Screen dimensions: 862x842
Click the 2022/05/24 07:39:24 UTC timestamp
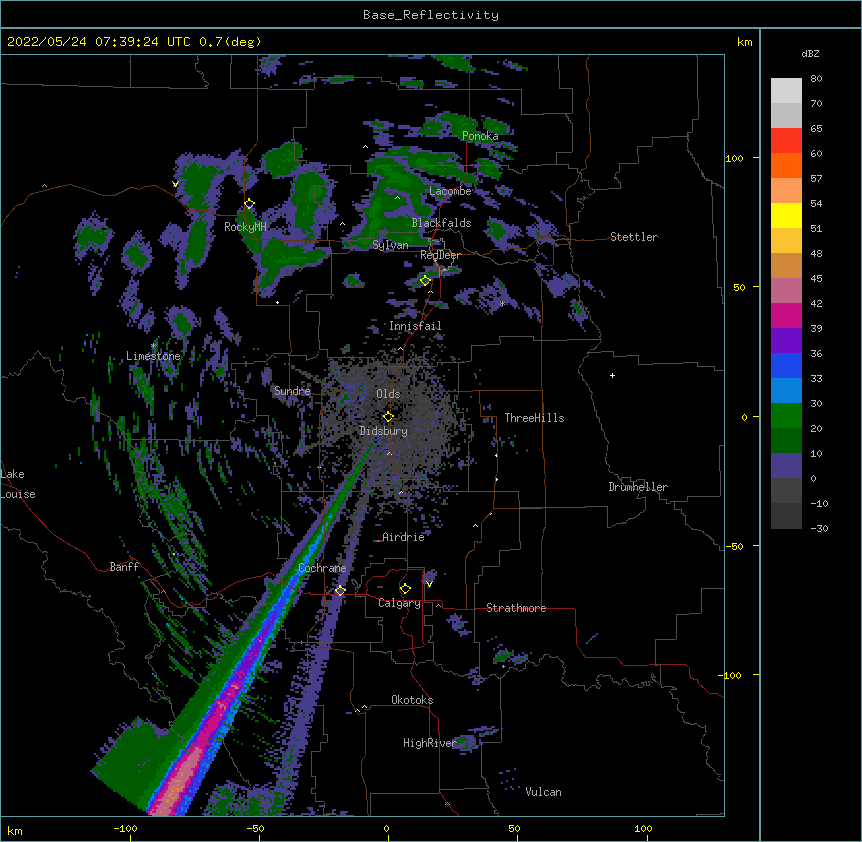click(99, 42)
